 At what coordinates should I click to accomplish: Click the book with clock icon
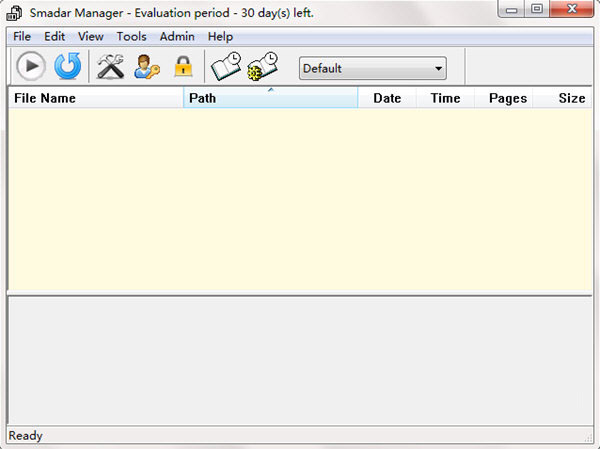click(226, 66)
